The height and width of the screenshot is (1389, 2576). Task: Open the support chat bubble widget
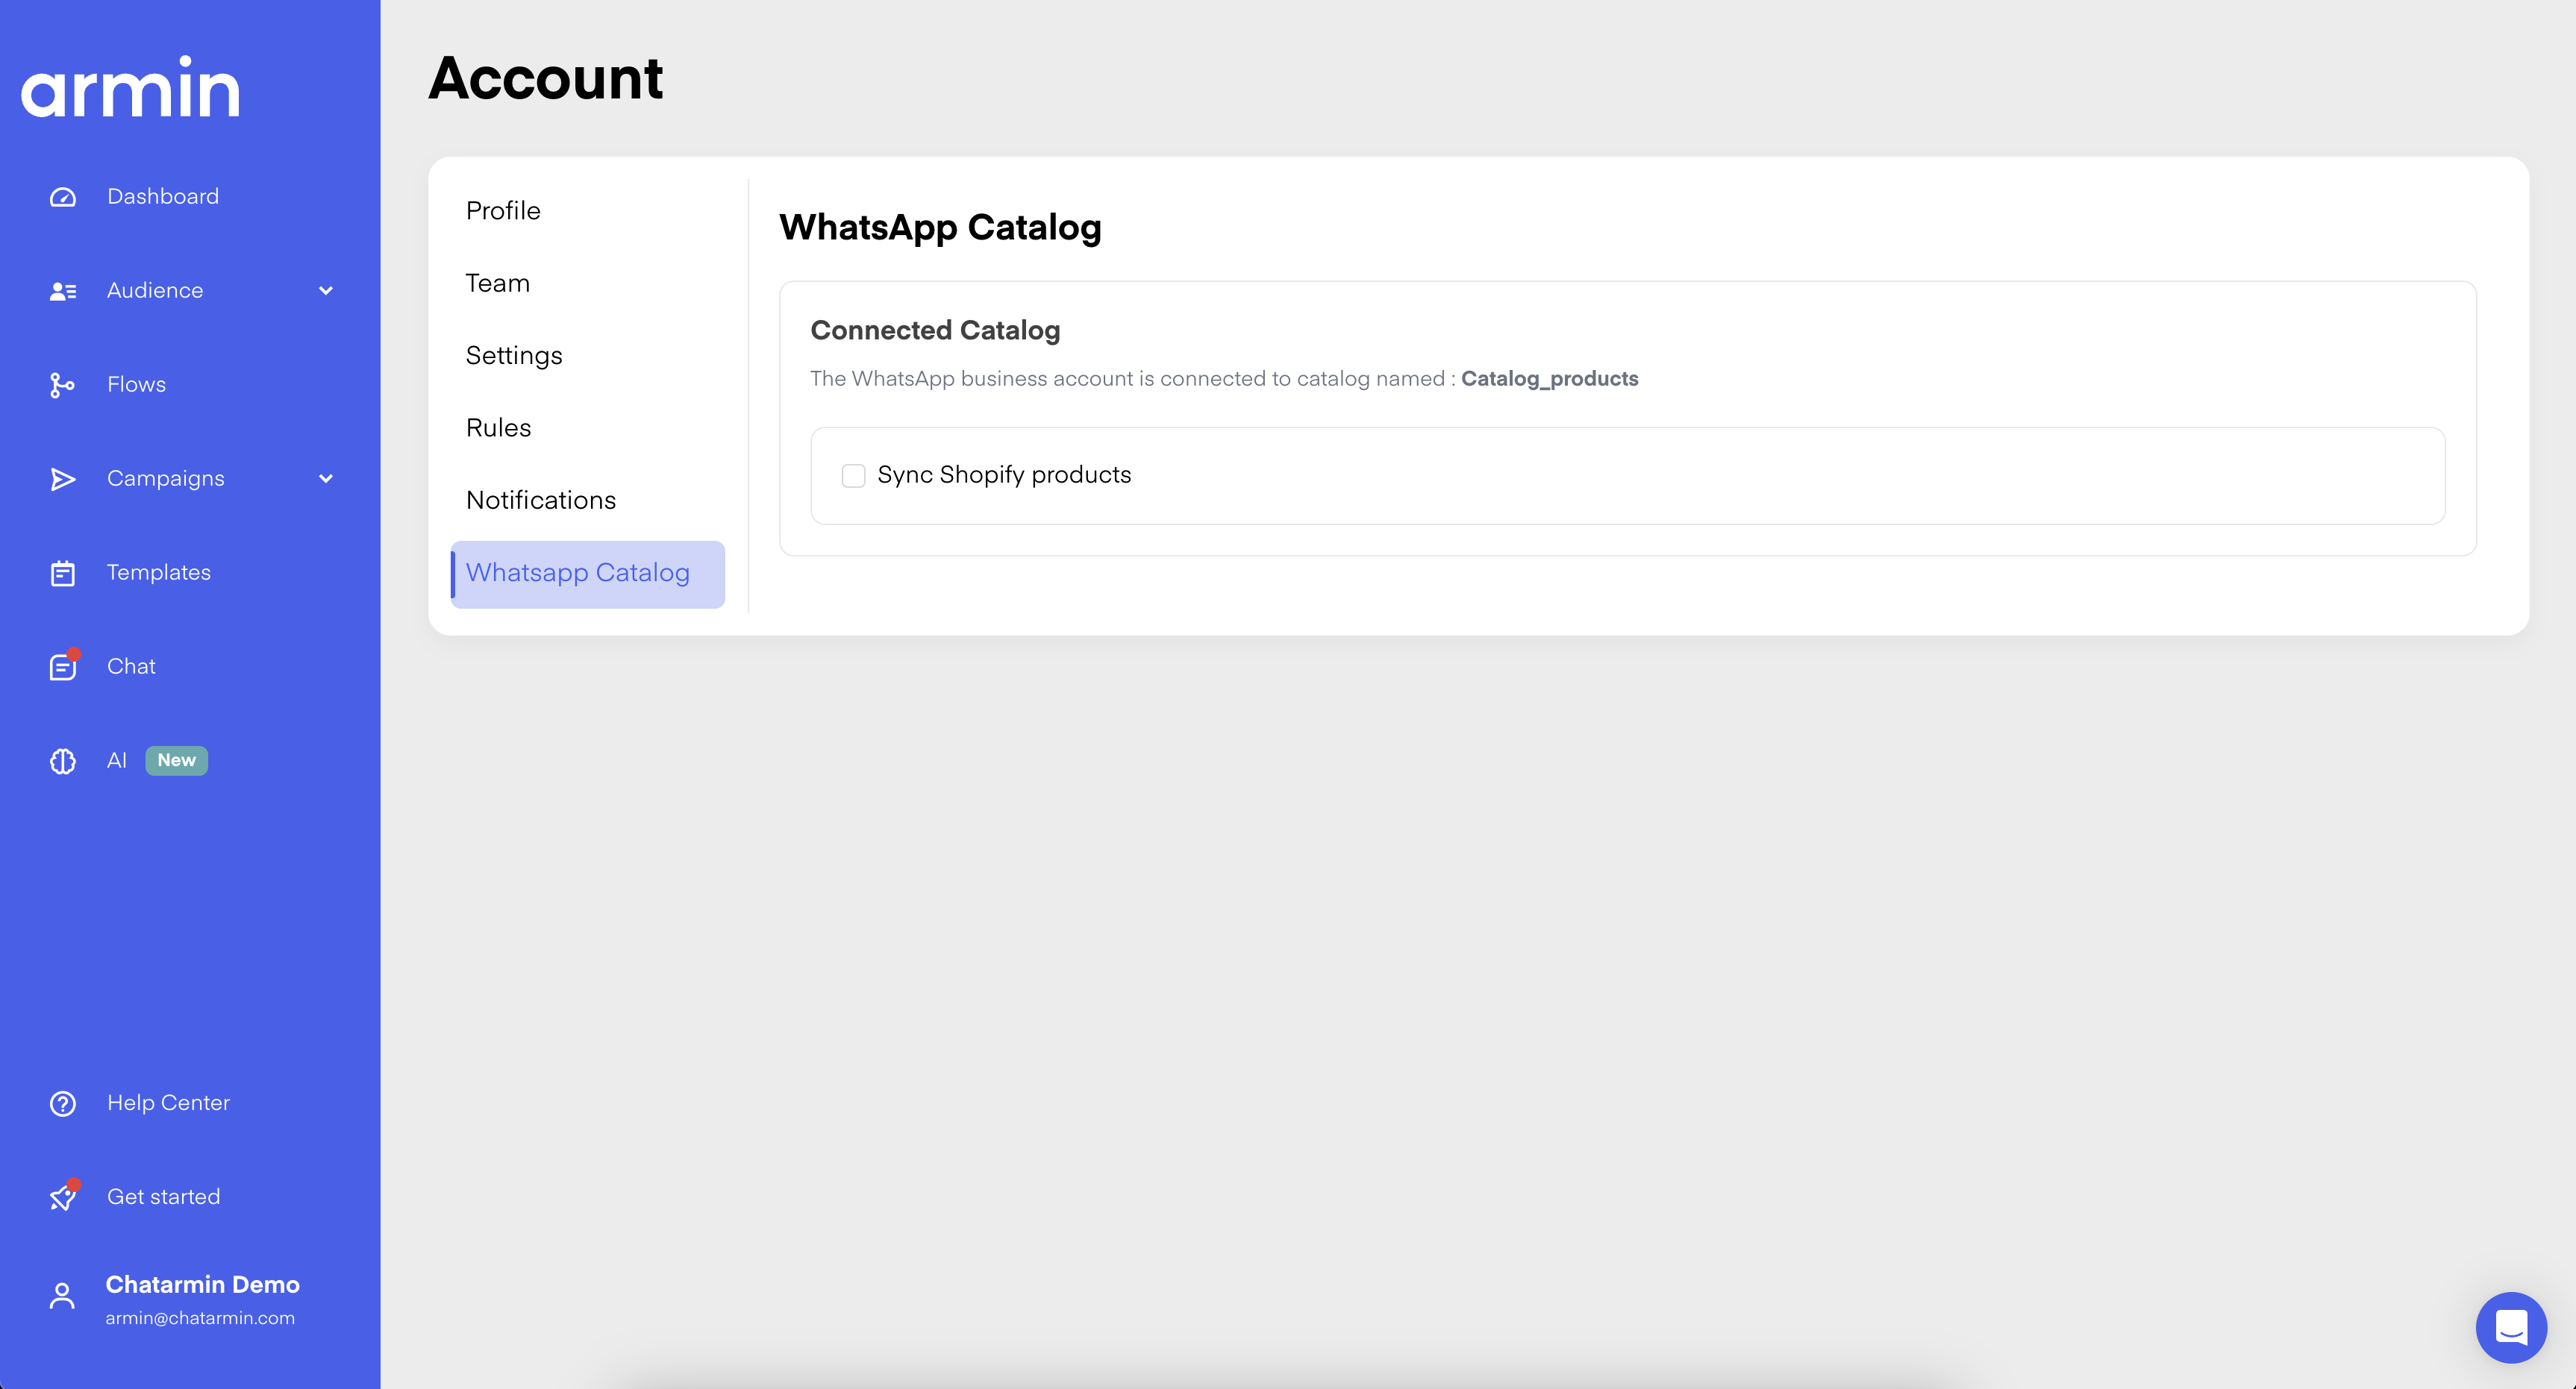(x=2510, y=1327)
